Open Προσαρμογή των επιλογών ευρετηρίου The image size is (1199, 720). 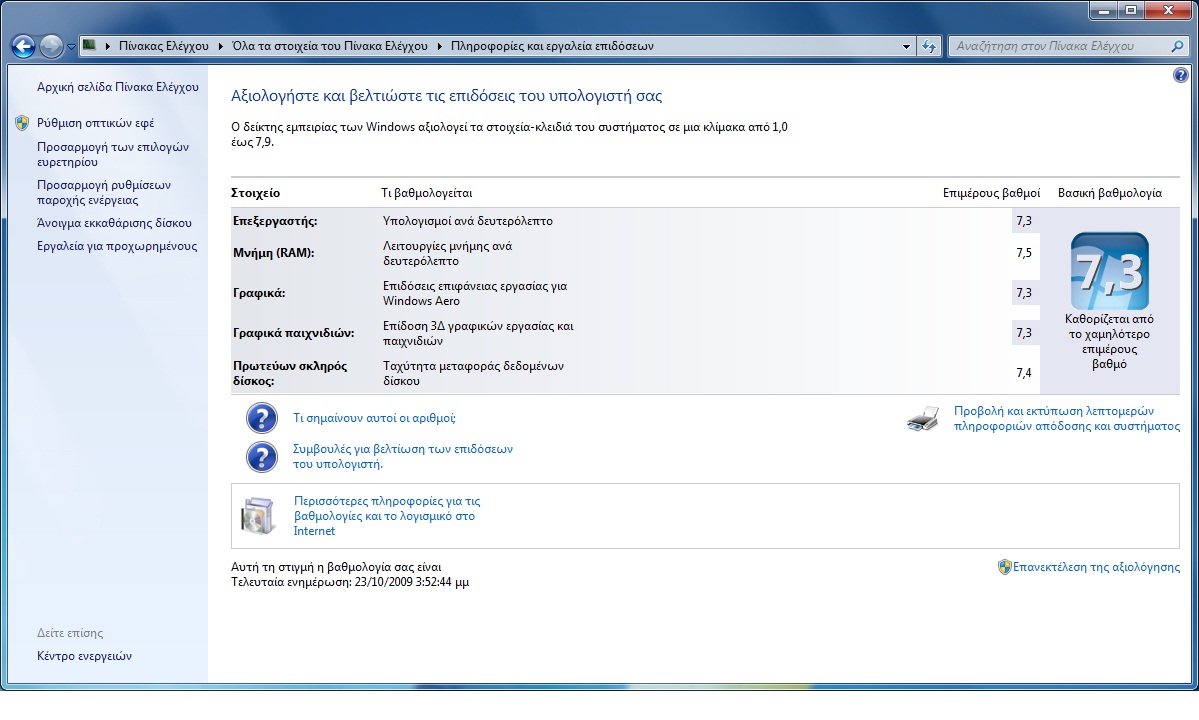(113, 154)
